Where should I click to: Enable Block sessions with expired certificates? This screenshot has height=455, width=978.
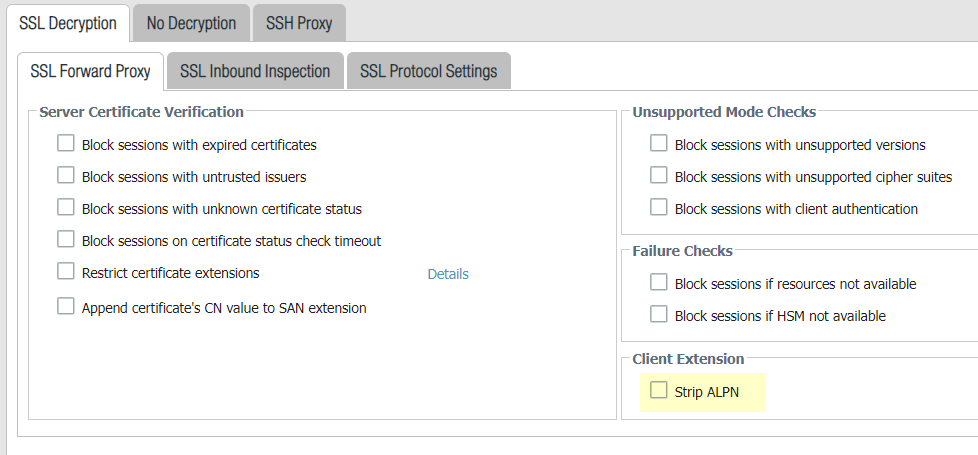point(66,144)
